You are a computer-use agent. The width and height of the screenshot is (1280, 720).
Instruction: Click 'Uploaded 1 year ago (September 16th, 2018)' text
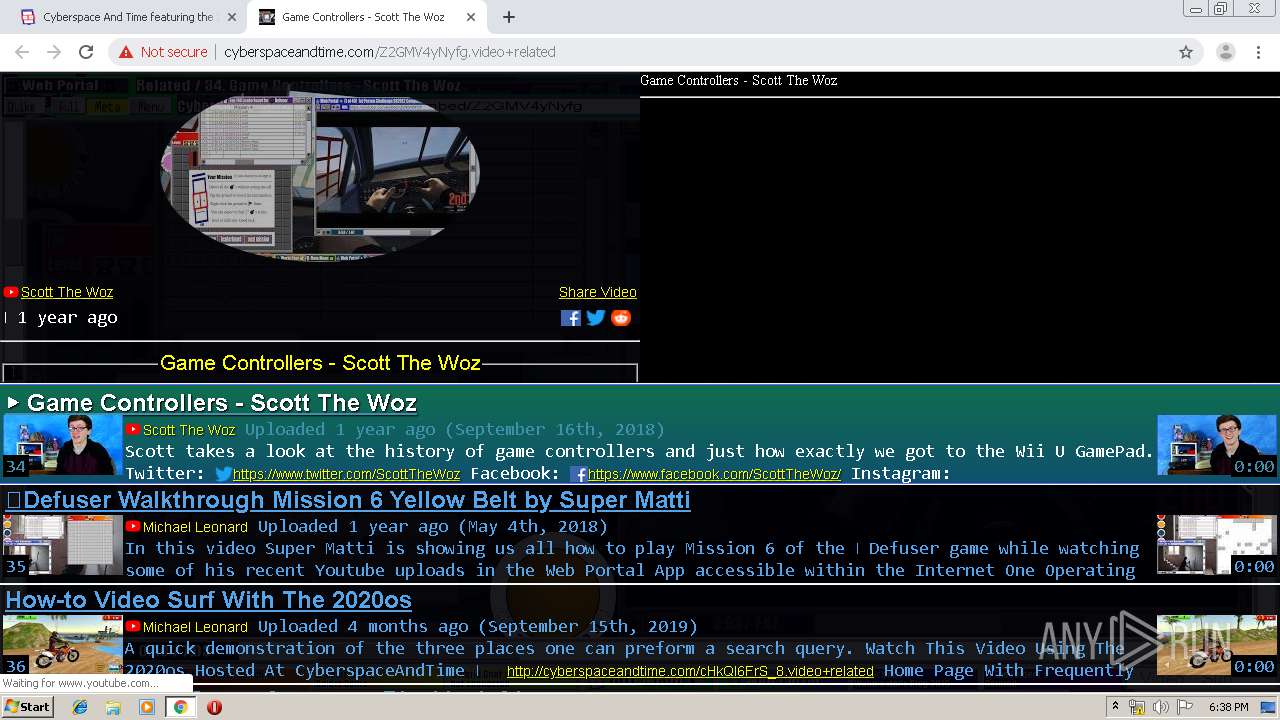click(455, 430)
